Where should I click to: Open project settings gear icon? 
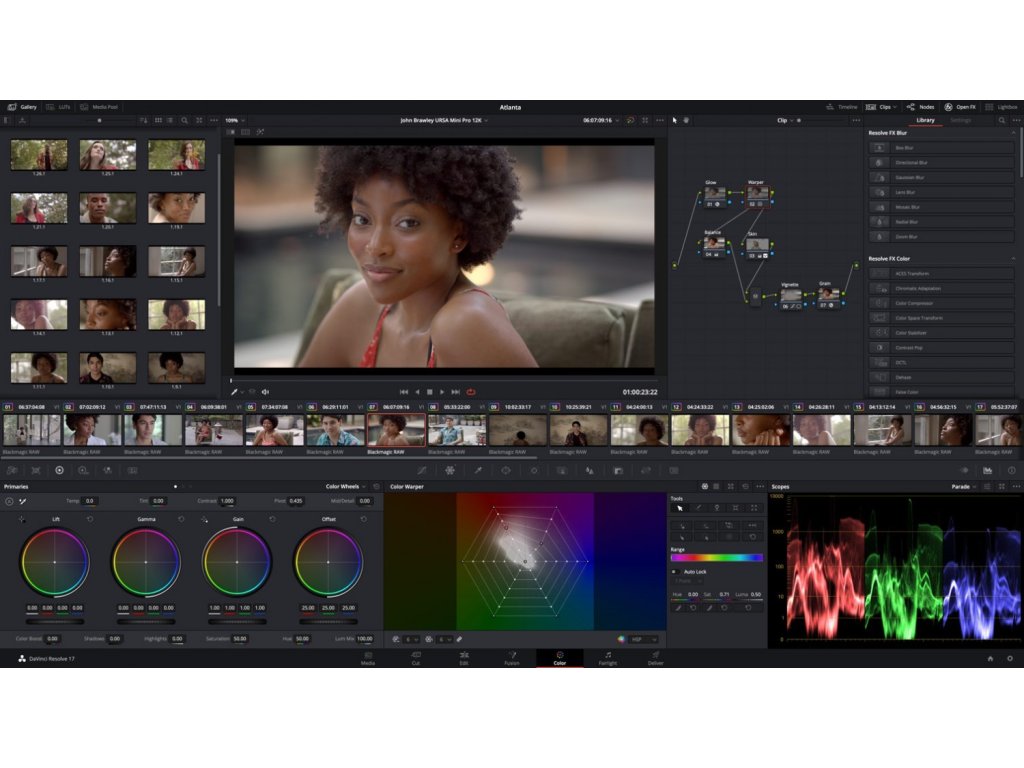click(1009, 658)
